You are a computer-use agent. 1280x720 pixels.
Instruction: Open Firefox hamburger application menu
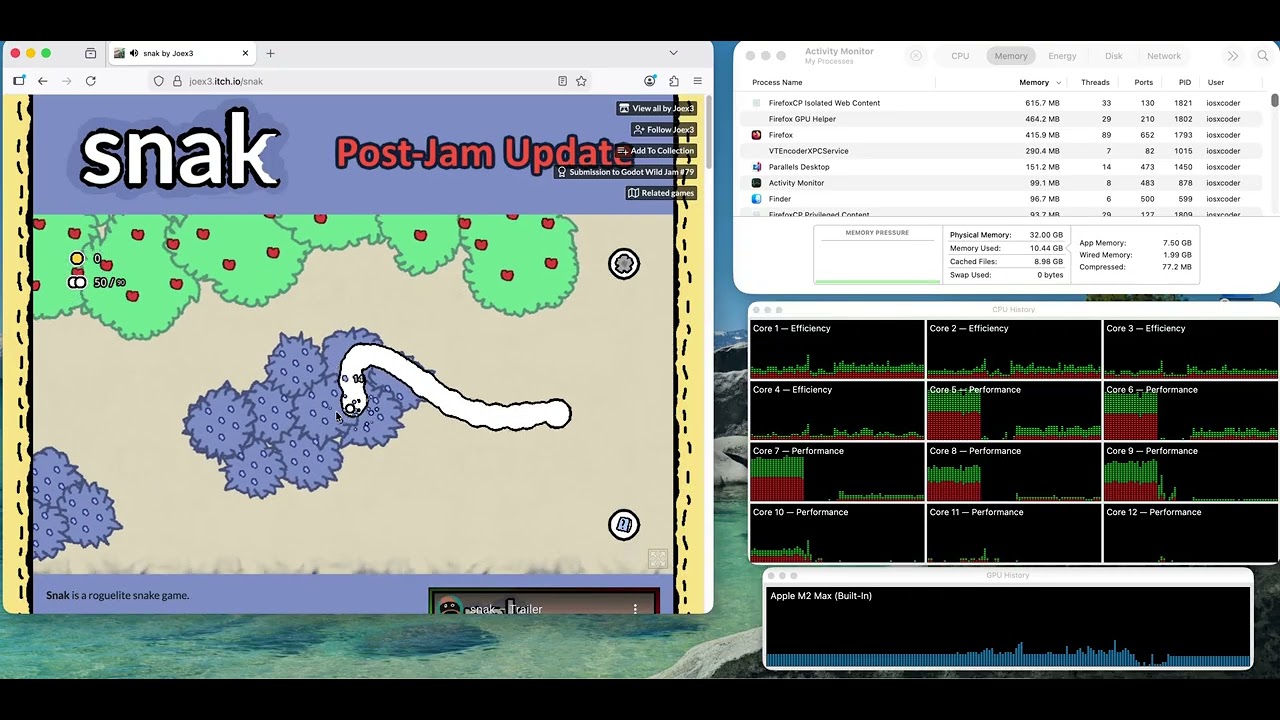coord(697,81)
